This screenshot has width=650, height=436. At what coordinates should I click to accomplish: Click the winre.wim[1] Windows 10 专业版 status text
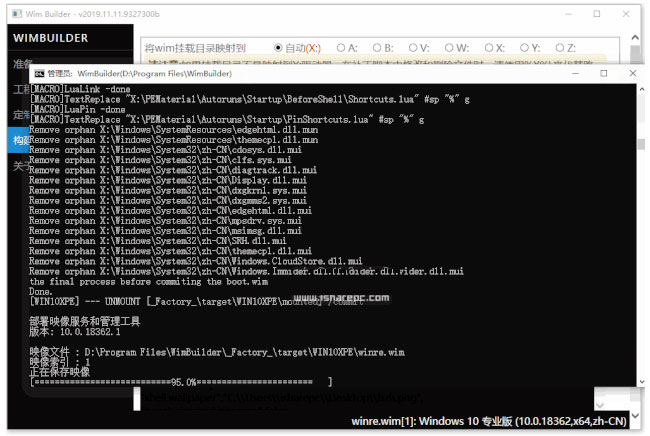pos(489,421)
